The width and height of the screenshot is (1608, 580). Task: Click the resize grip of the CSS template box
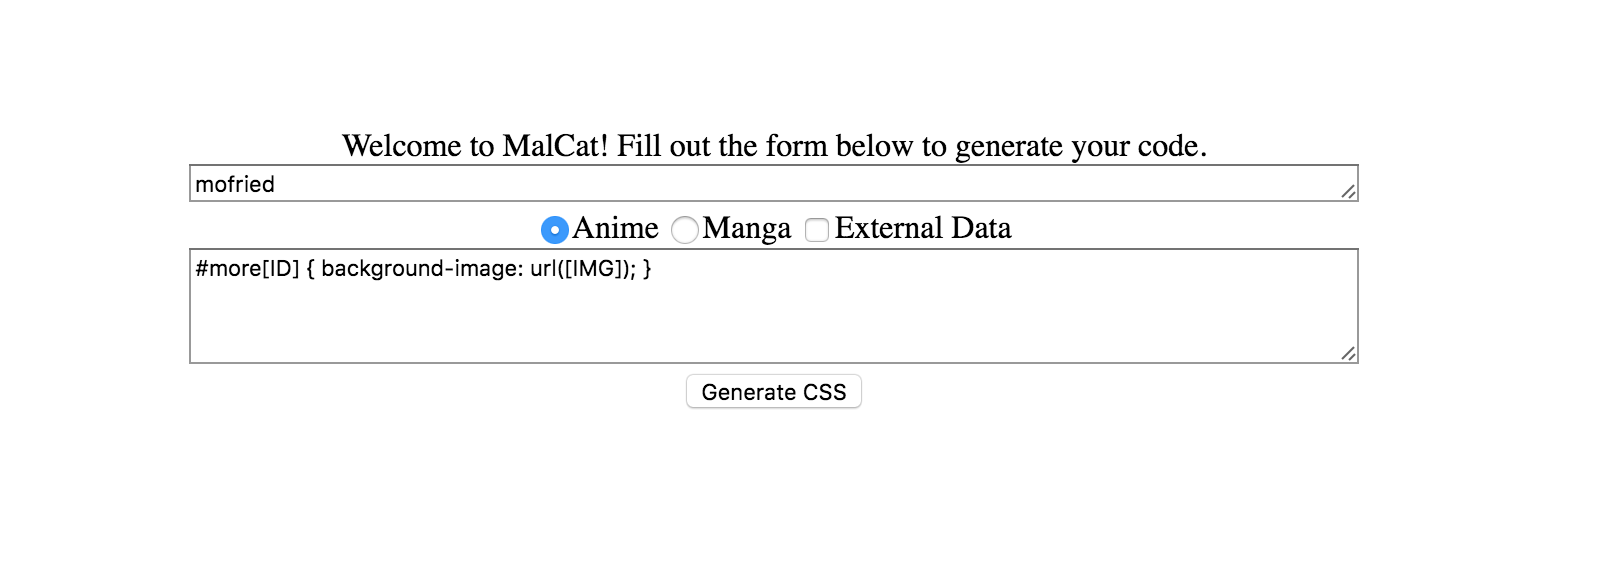[x=1348, y=353]
